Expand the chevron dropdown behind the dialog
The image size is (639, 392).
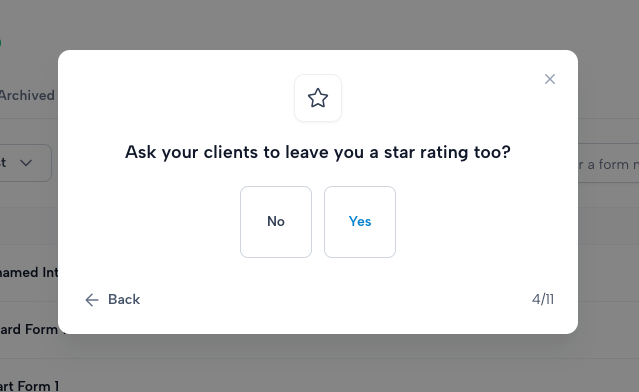pos(26,163)
